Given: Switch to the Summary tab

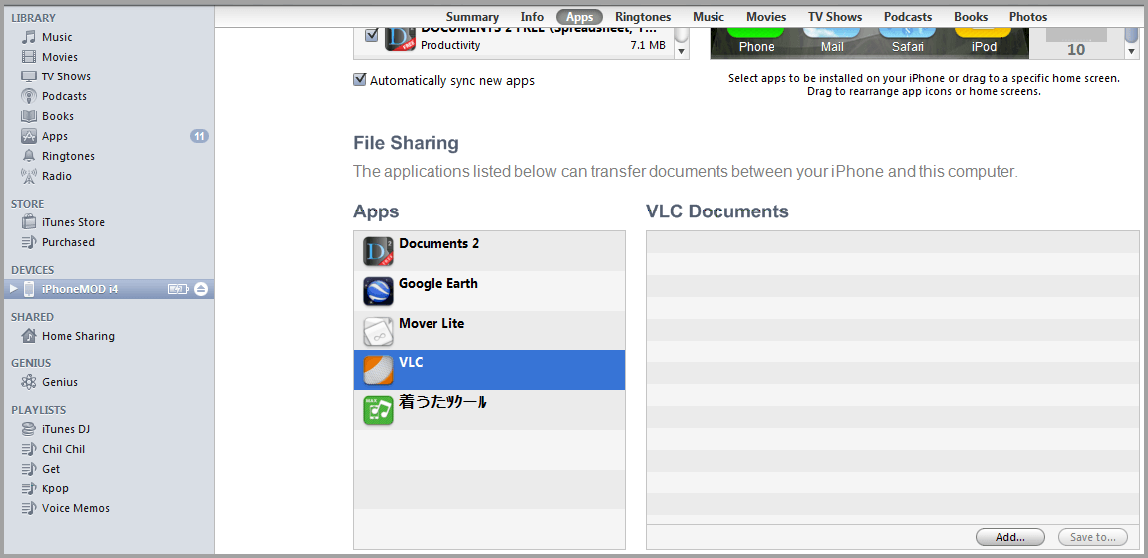Looking at the screenshot, I should 472,17.
